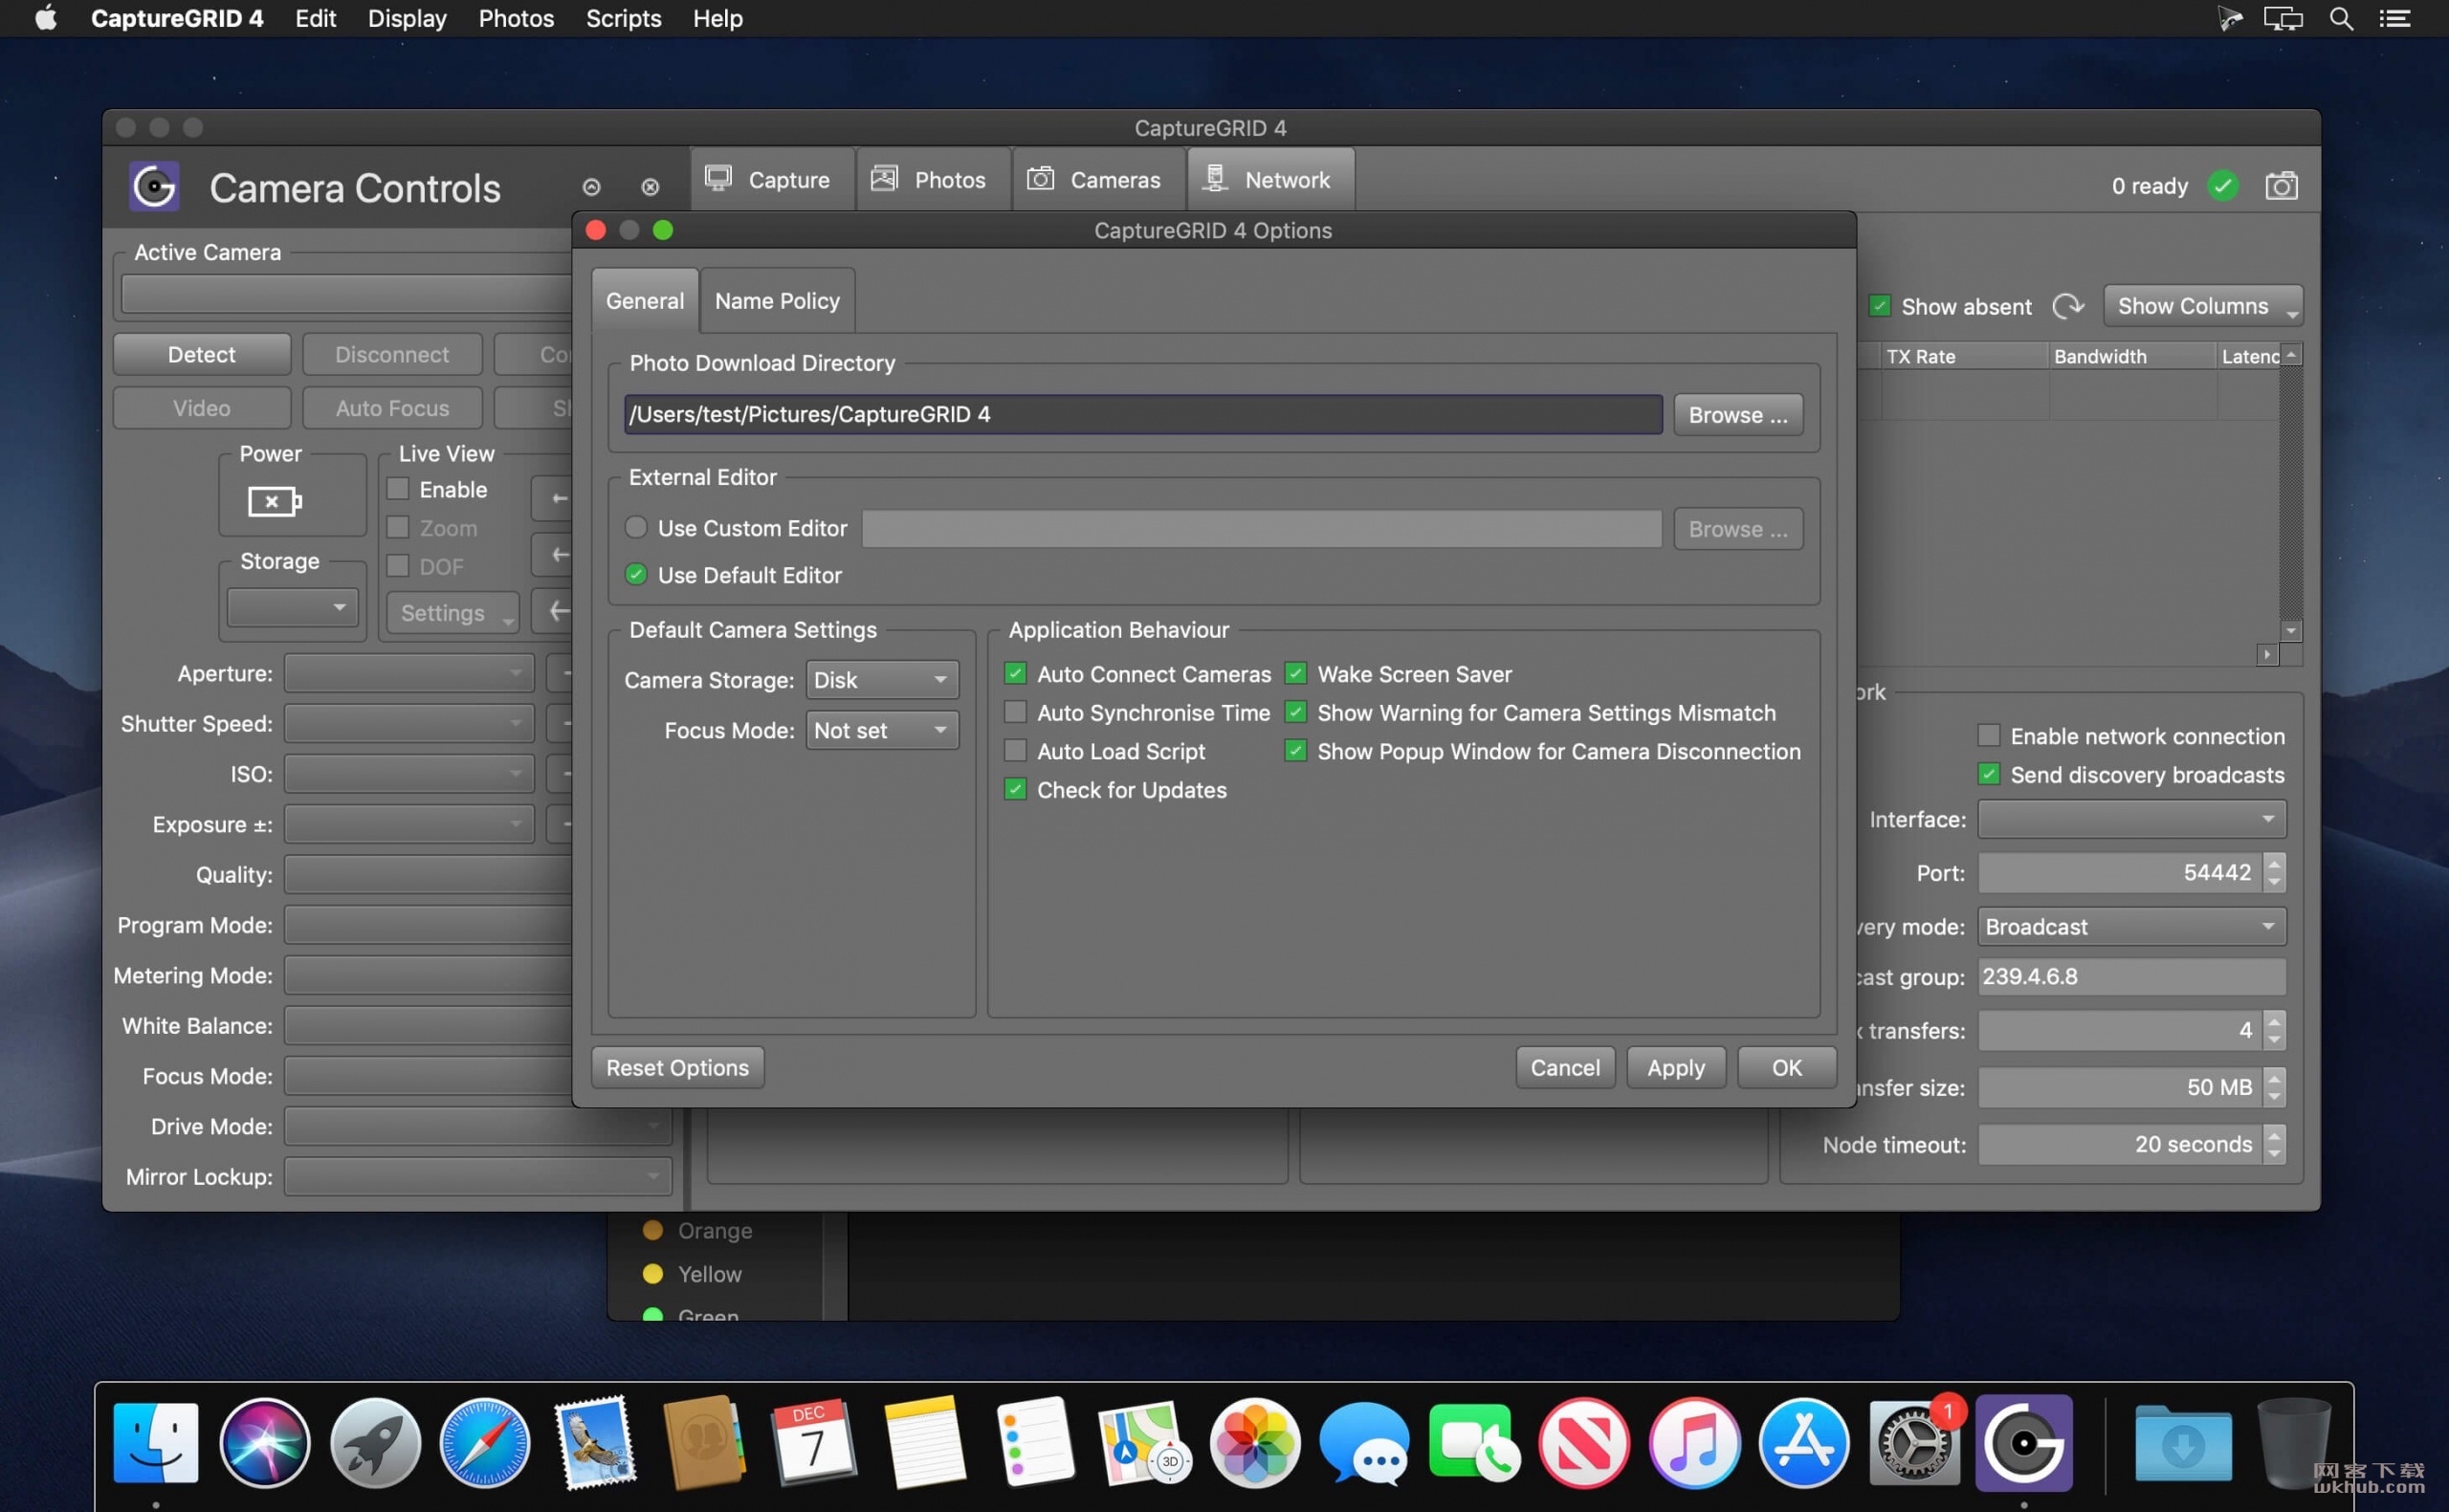Open Show Columns dropdown

point(2202,306)
